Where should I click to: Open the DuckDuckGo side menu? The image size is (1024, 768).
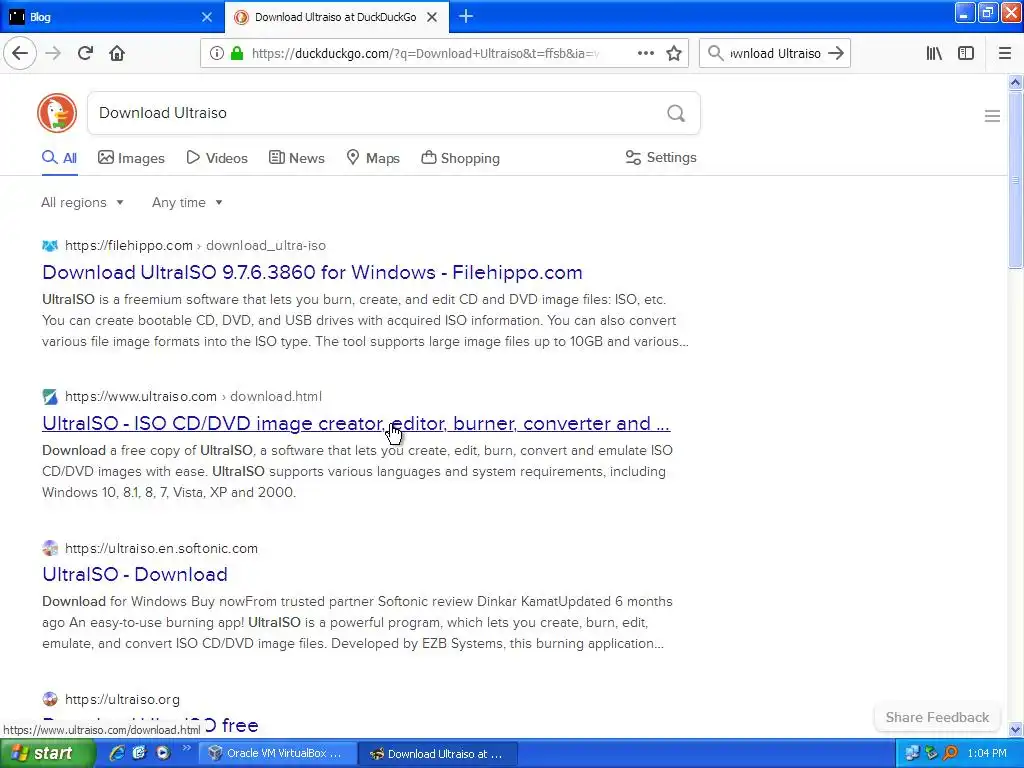[x=992, y=116]
